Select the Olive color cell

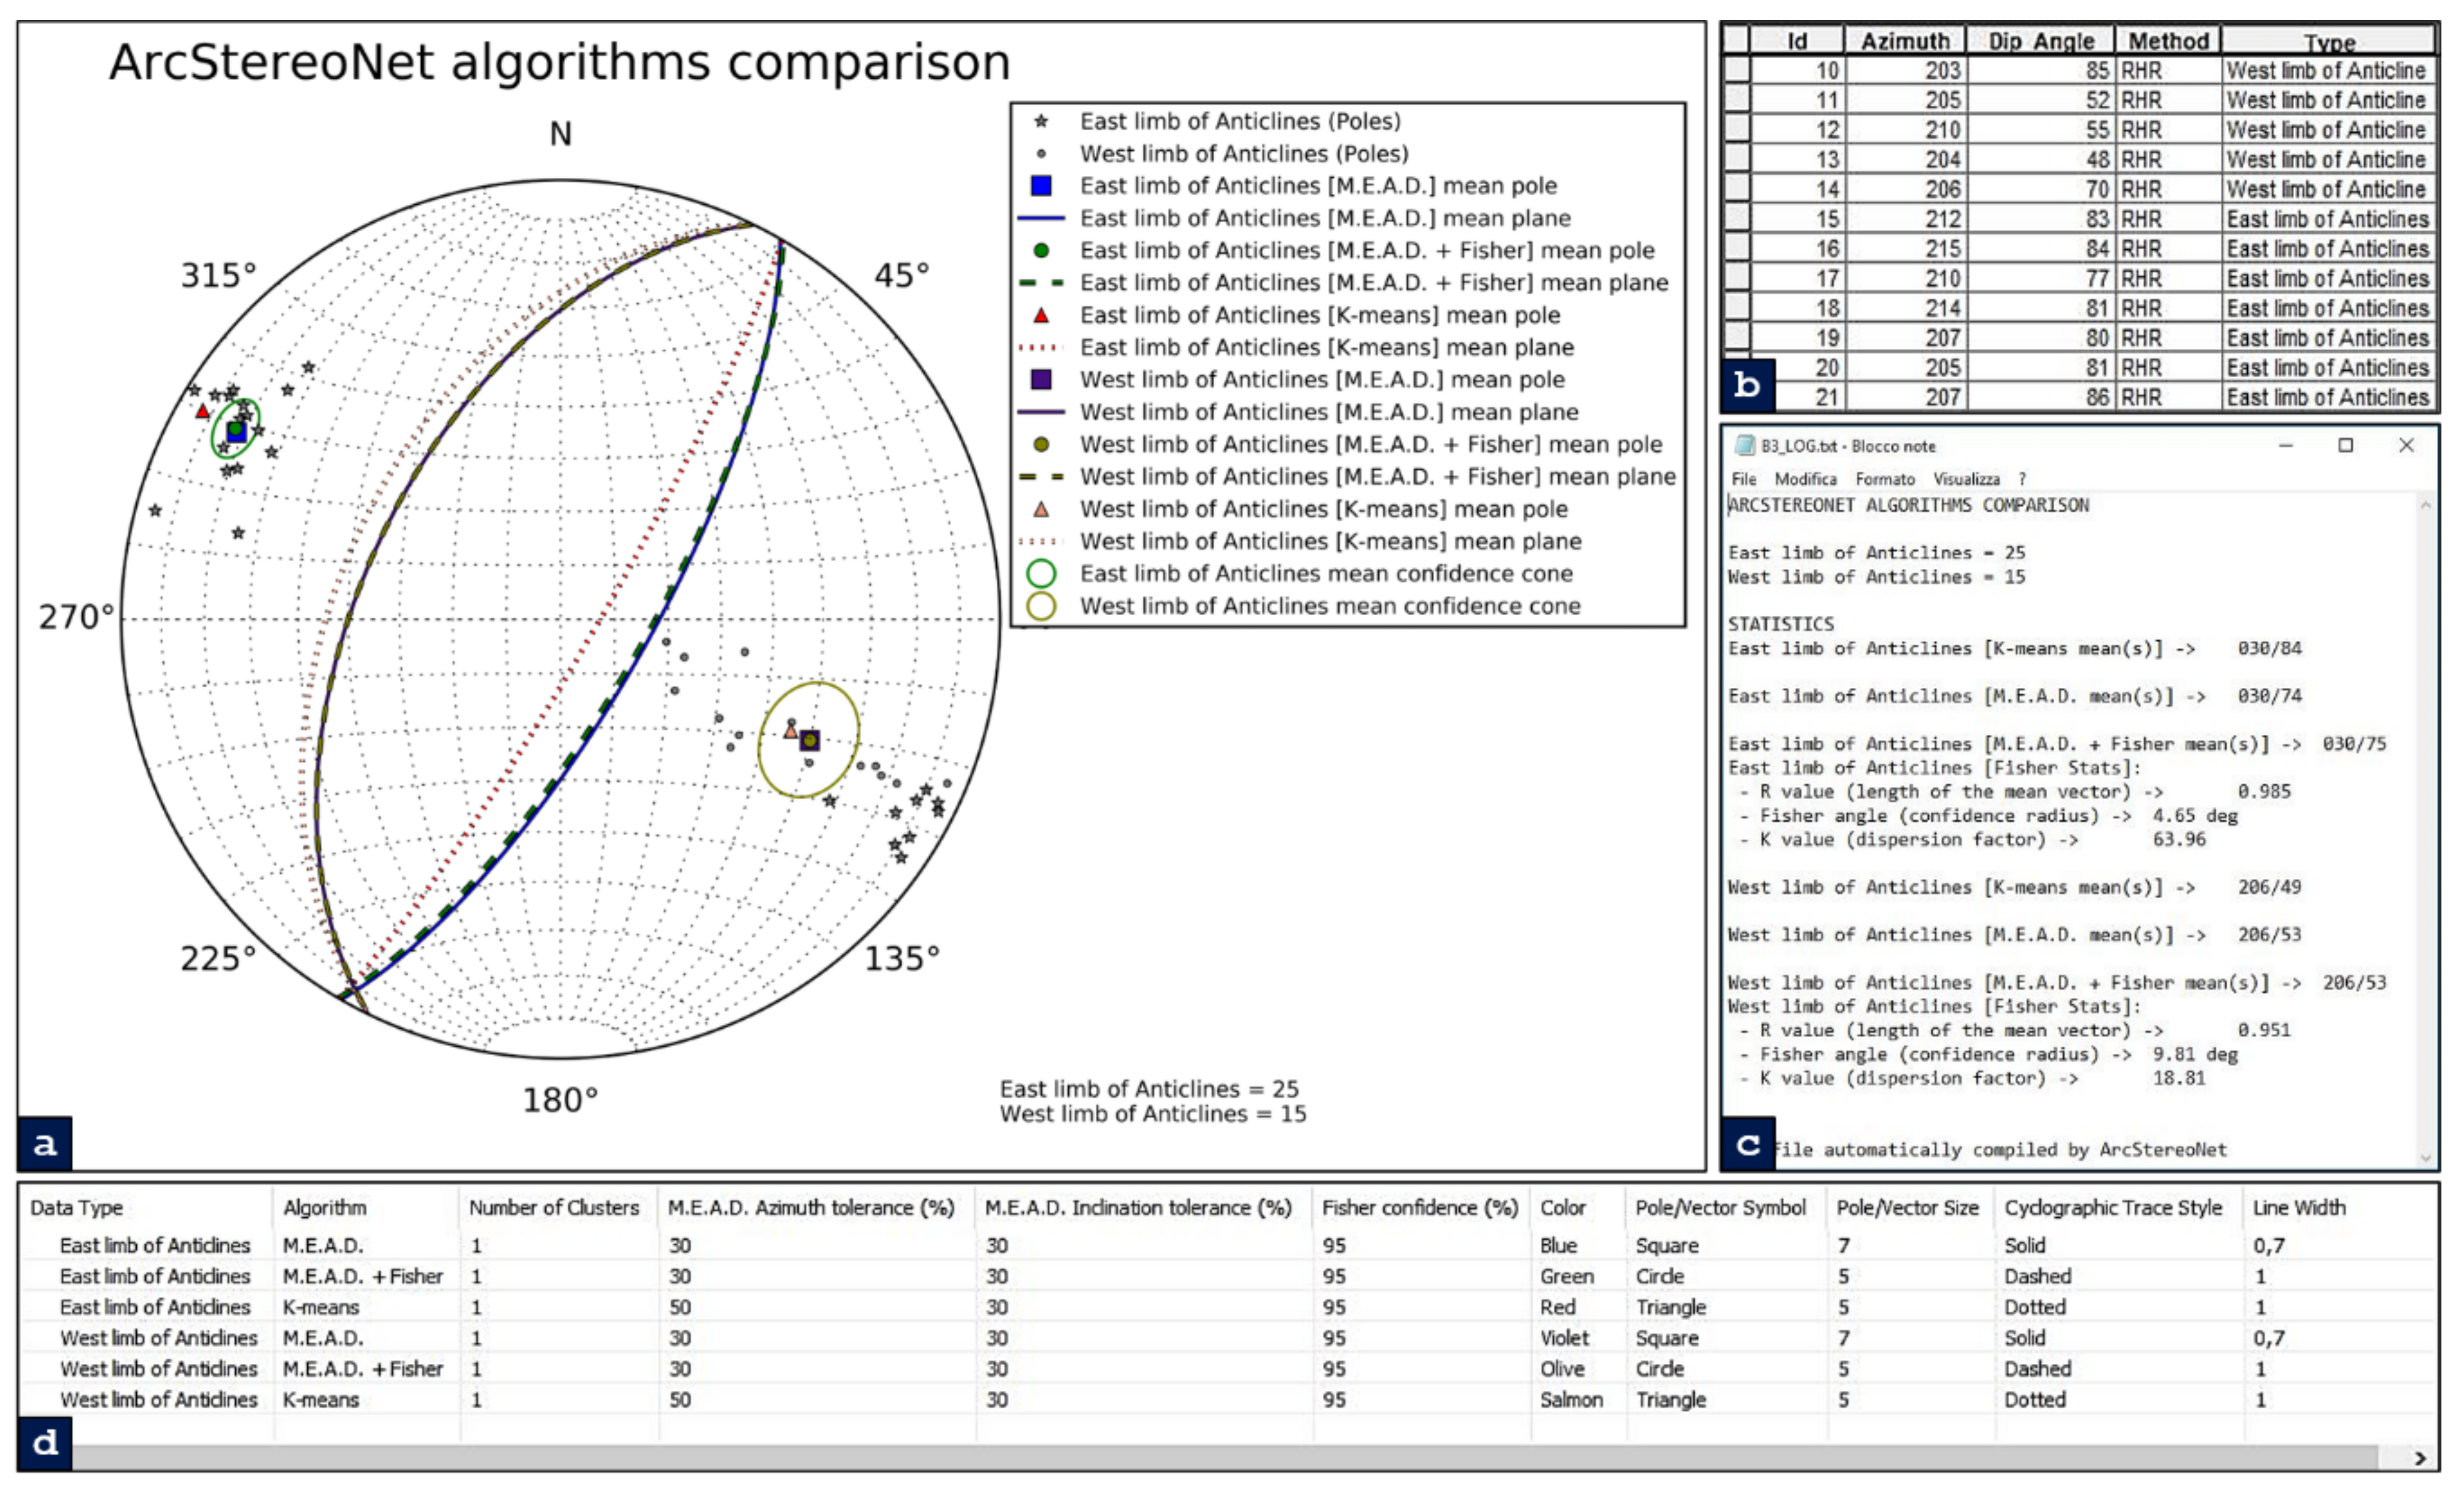click(1562, 1369)
